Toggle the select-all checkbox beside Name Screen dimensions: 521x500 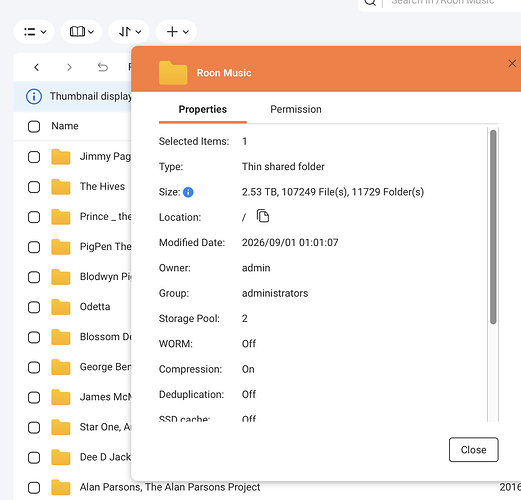tap(34, 127)
